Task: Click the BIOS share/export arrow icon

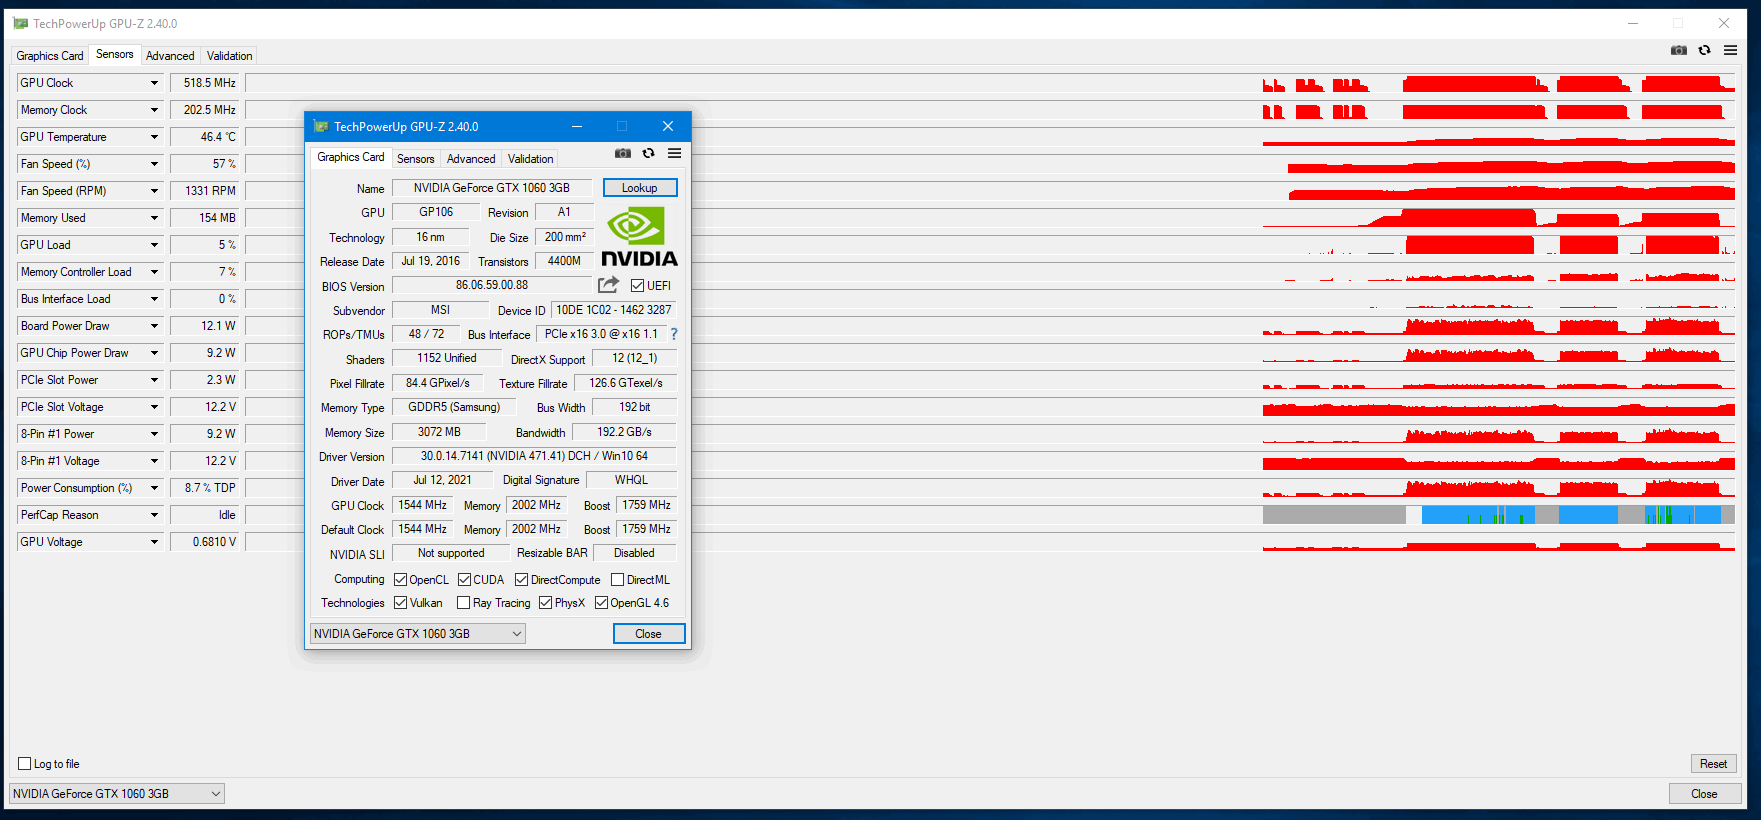Action: coord(608,285)
